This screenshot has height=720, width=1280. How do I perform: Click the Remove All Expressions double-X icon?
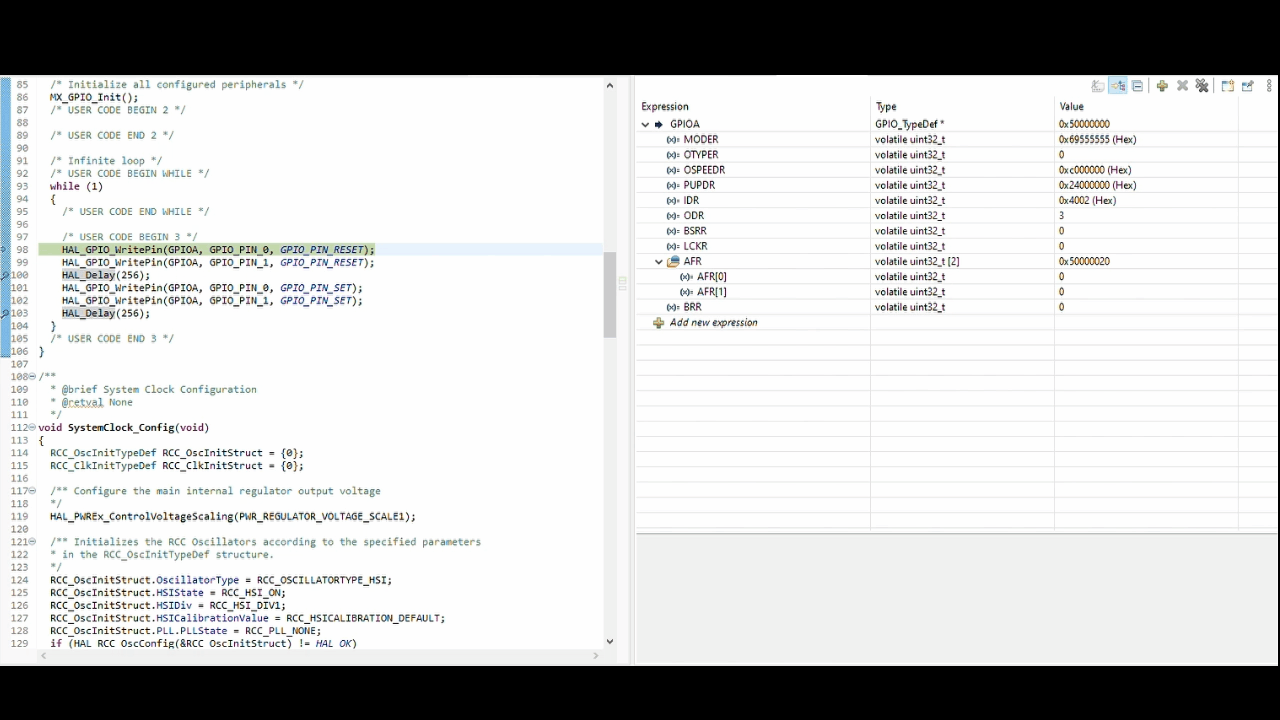pos(1202,86)
